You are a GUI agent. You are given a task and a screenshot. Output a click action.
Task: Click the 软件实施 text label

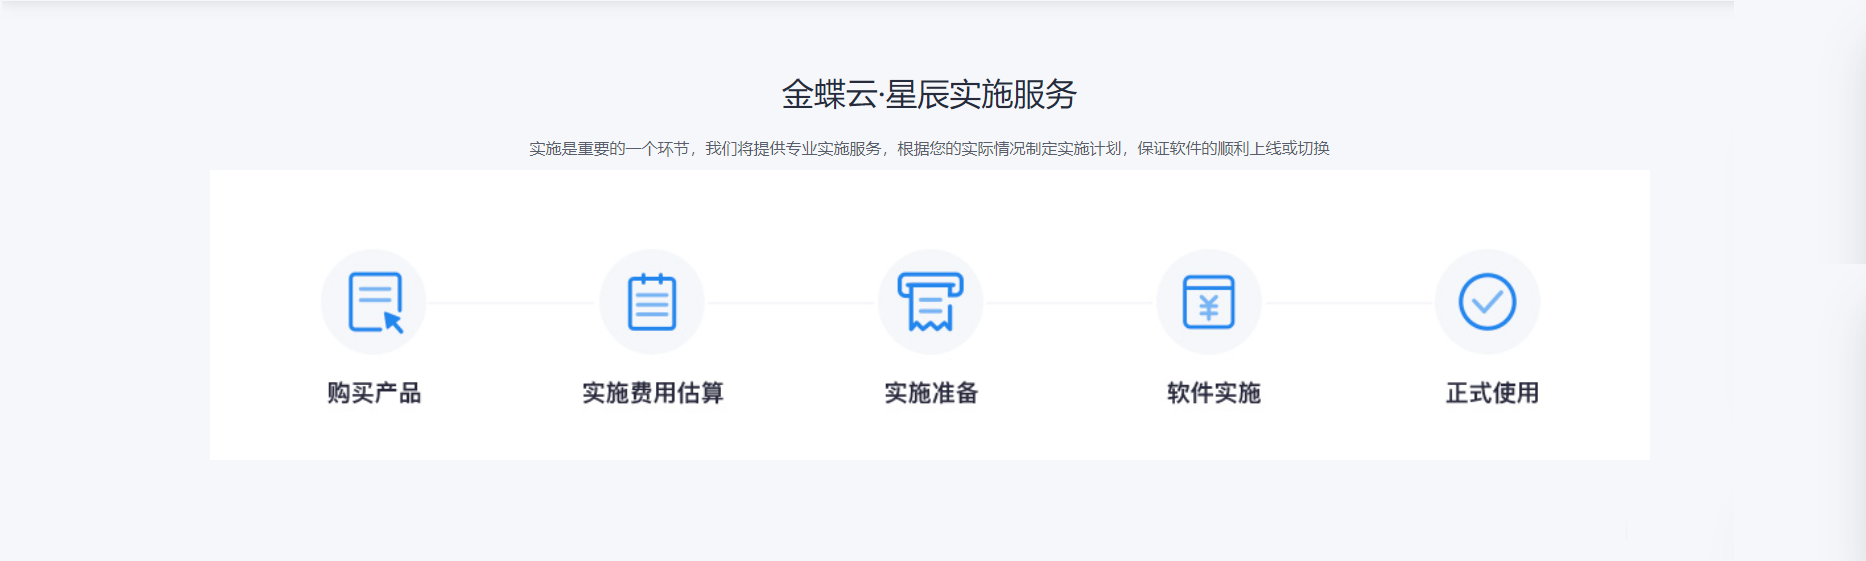[1213, 393]
